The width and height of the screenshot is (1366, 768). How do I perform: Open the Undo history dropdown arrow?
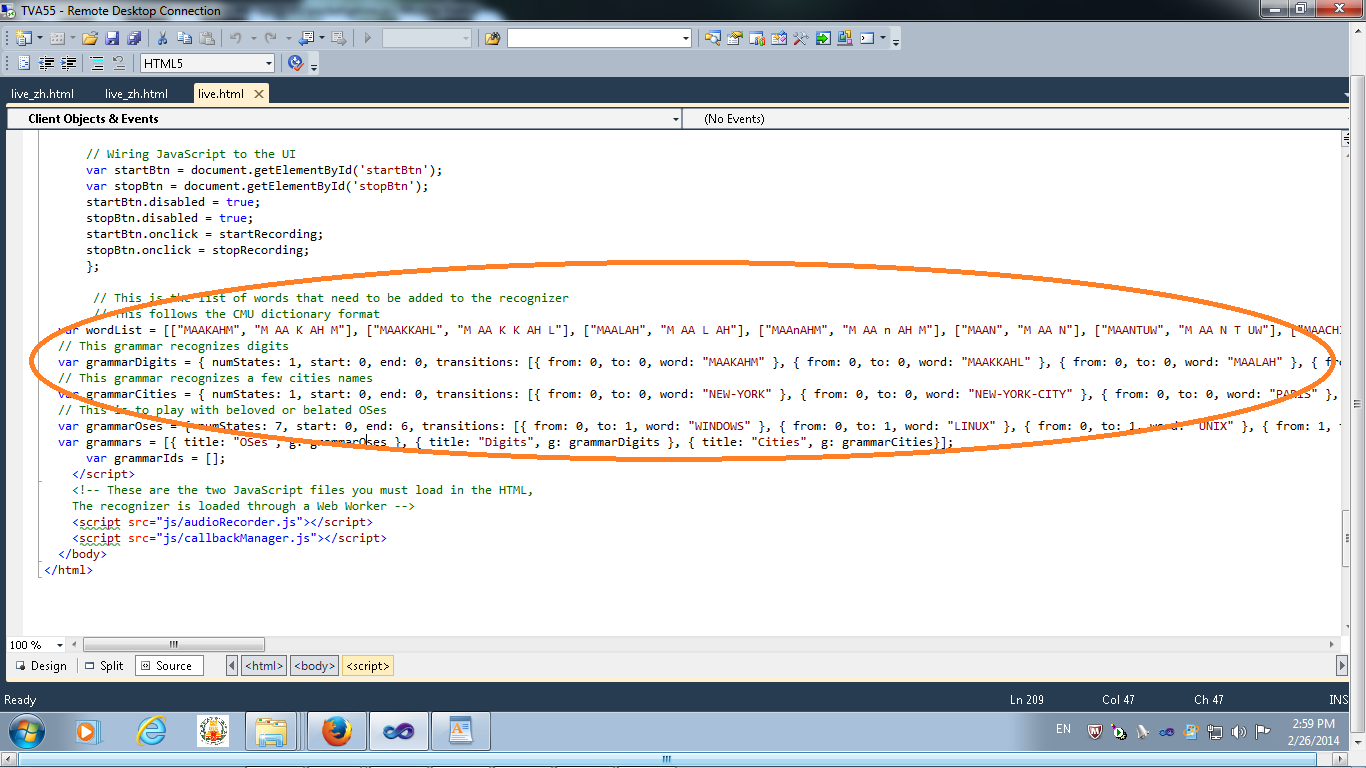253,38
